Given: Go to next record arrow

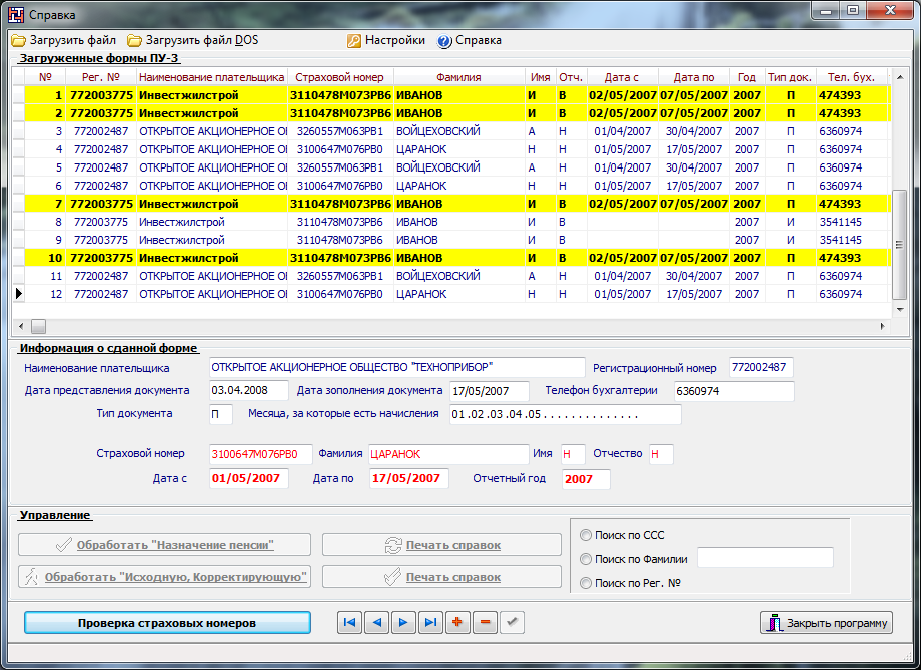Looking at the screenshot, I should pos(404,622).
